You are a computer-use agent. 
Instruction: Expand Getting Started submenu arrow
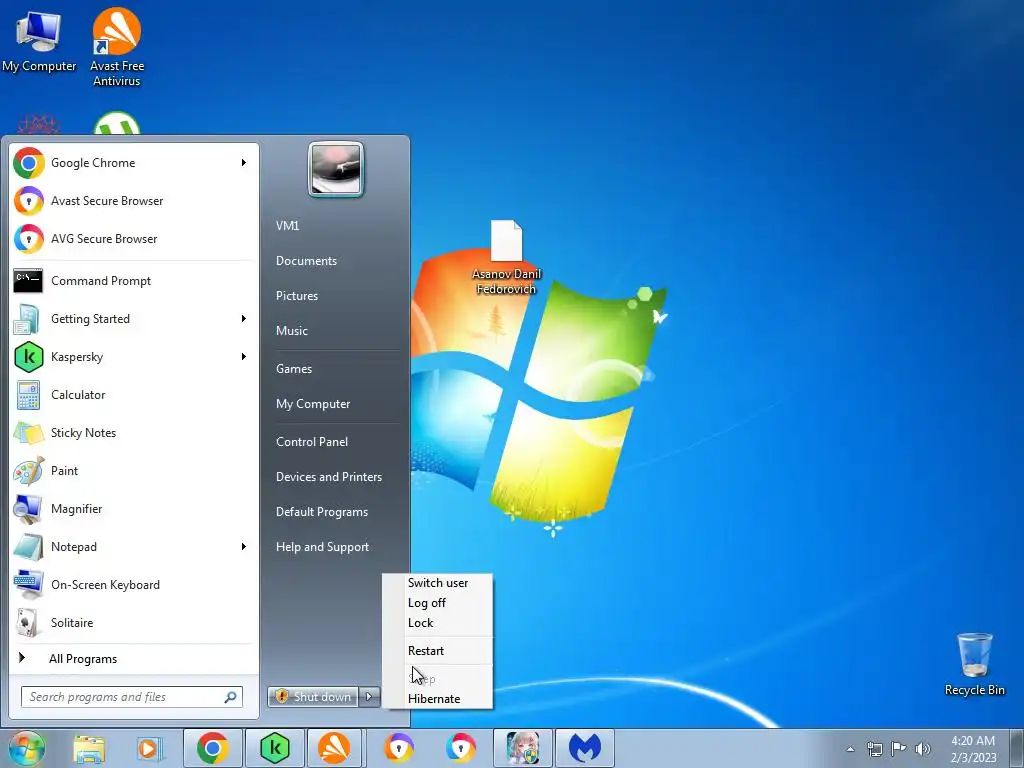(244, 319)
